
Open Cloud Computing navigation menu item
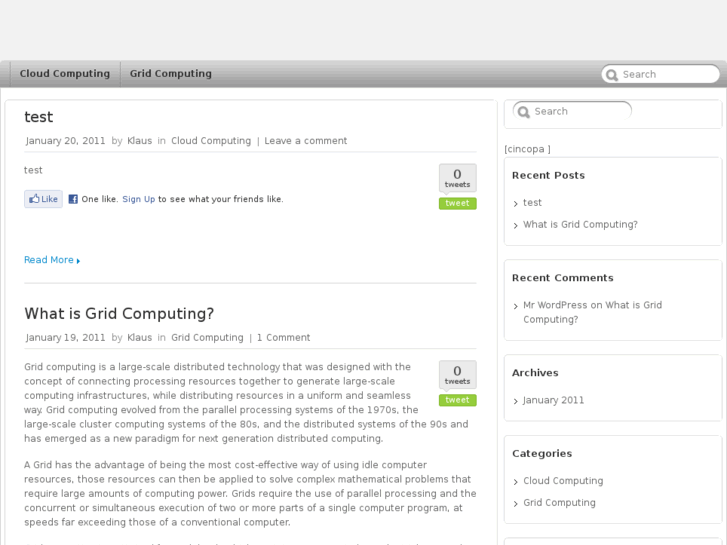click(65, 74)
